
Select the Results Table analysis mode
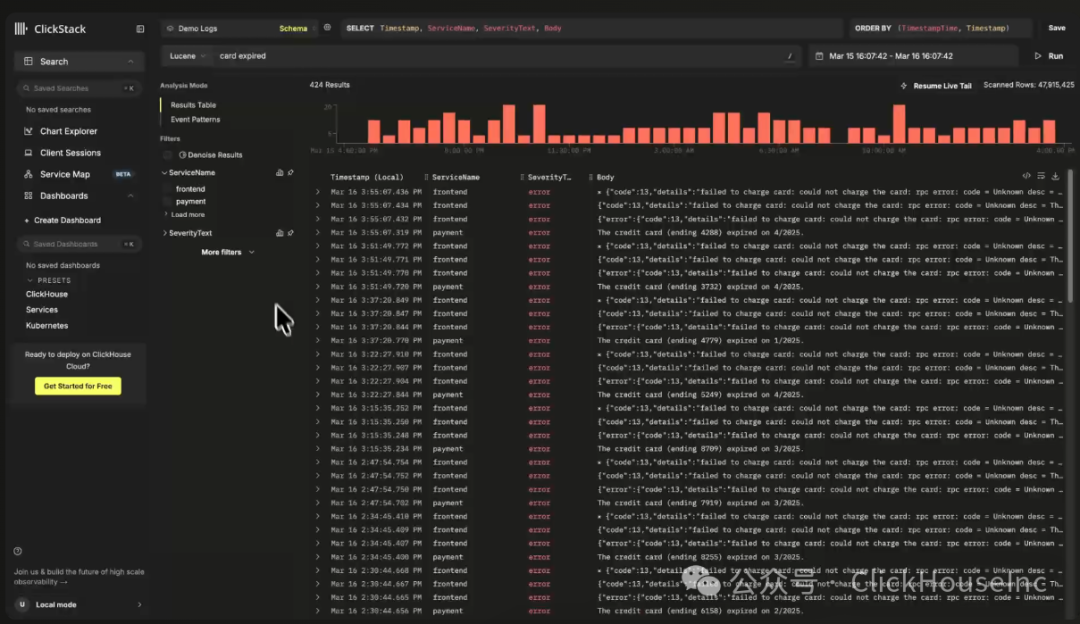[193, 105]
